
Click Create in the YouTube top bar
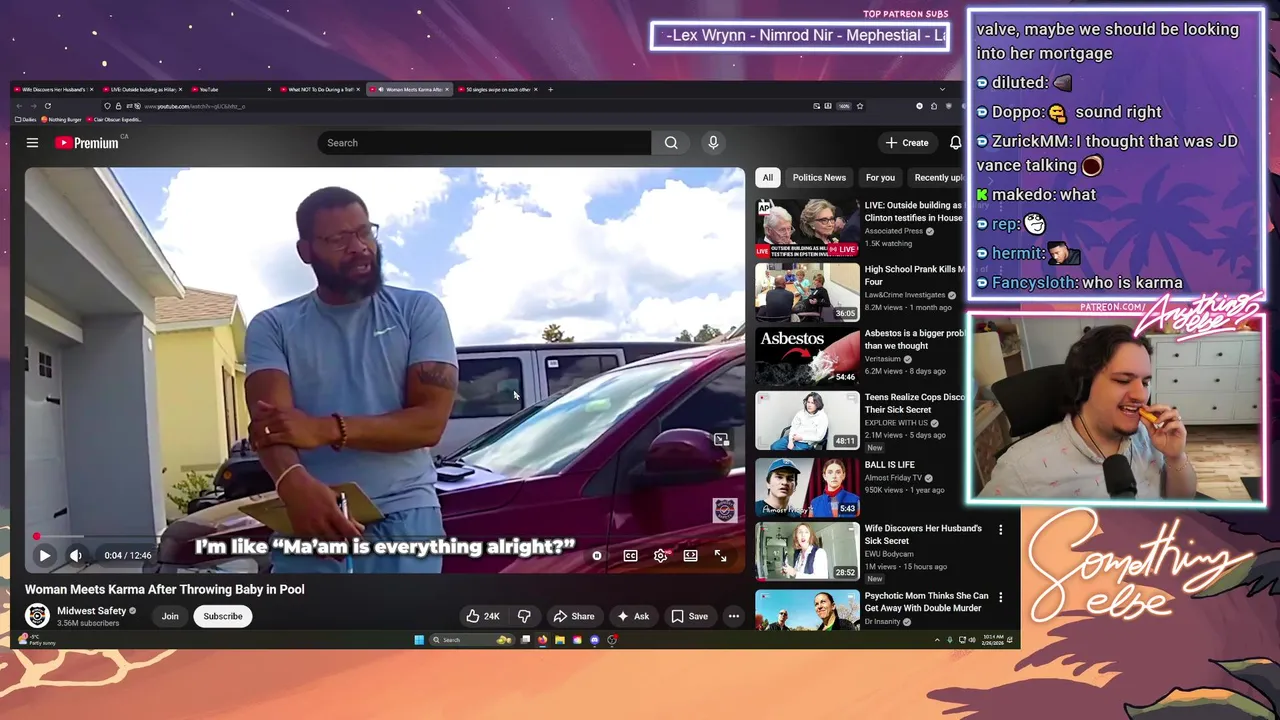point(907,143)
